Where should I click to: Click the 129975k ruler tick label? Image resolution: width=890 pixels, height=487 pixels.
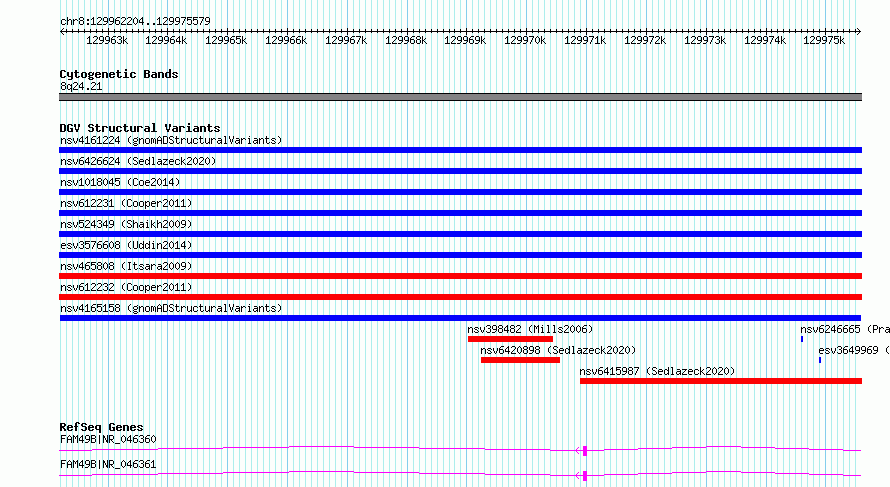[824, 40]
